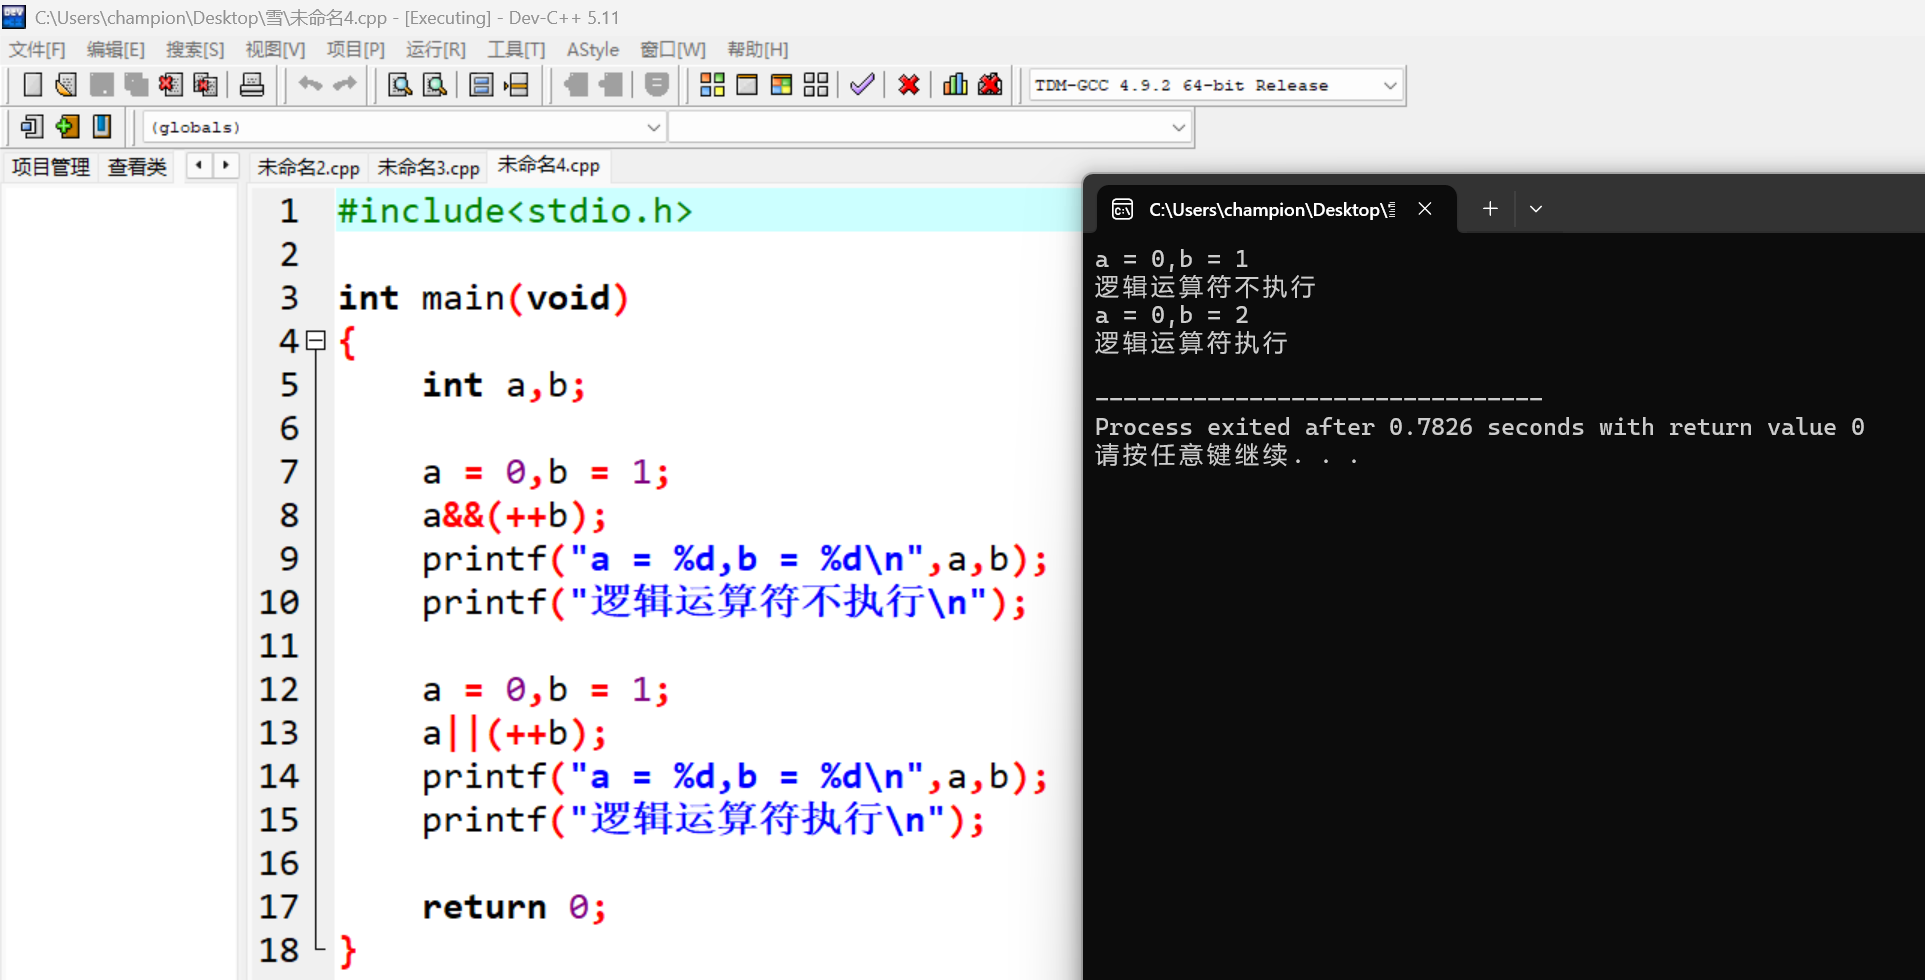Viewport: 1925px width, 980px height.
Task: Stop execution with the red X icon
Action: (909, 85)
